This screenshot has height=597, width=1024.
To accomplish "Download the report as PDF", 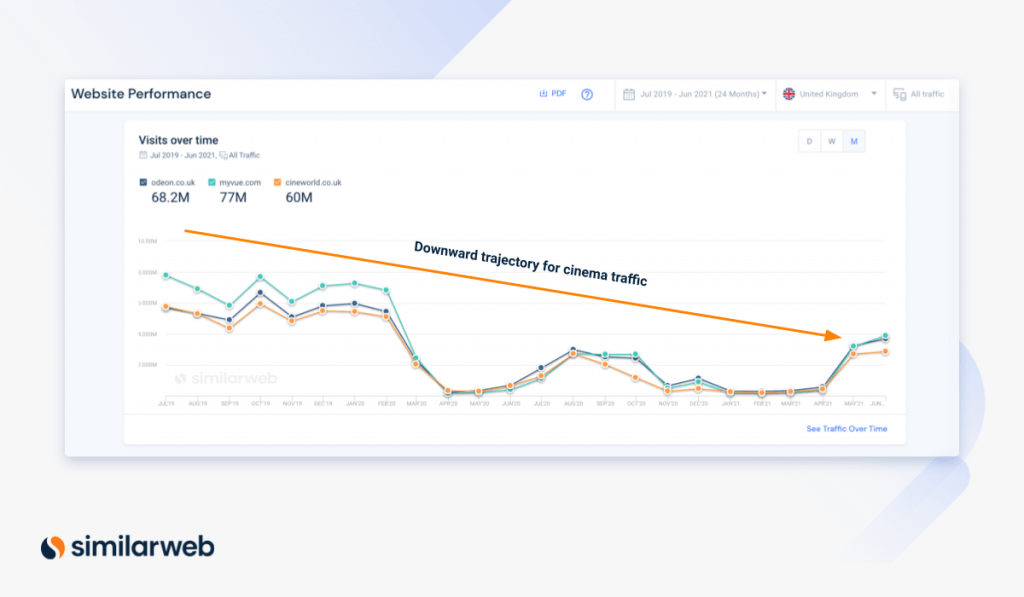I will point(552,94).
